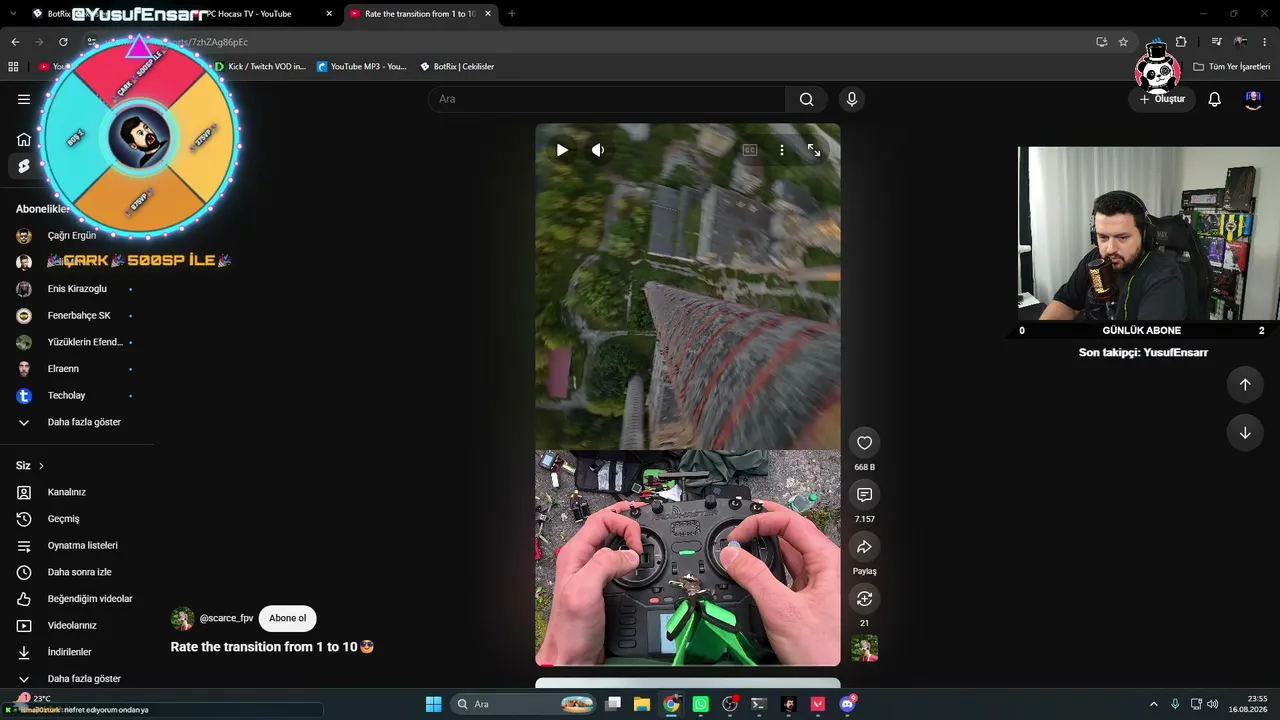
Task: Go to the next Short
Action: point(1245,433)
